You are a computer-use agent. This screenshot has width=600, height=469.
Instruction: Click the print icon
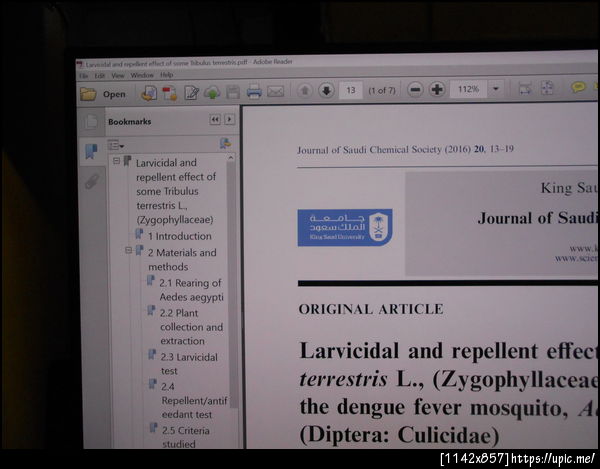pos(254,92)
